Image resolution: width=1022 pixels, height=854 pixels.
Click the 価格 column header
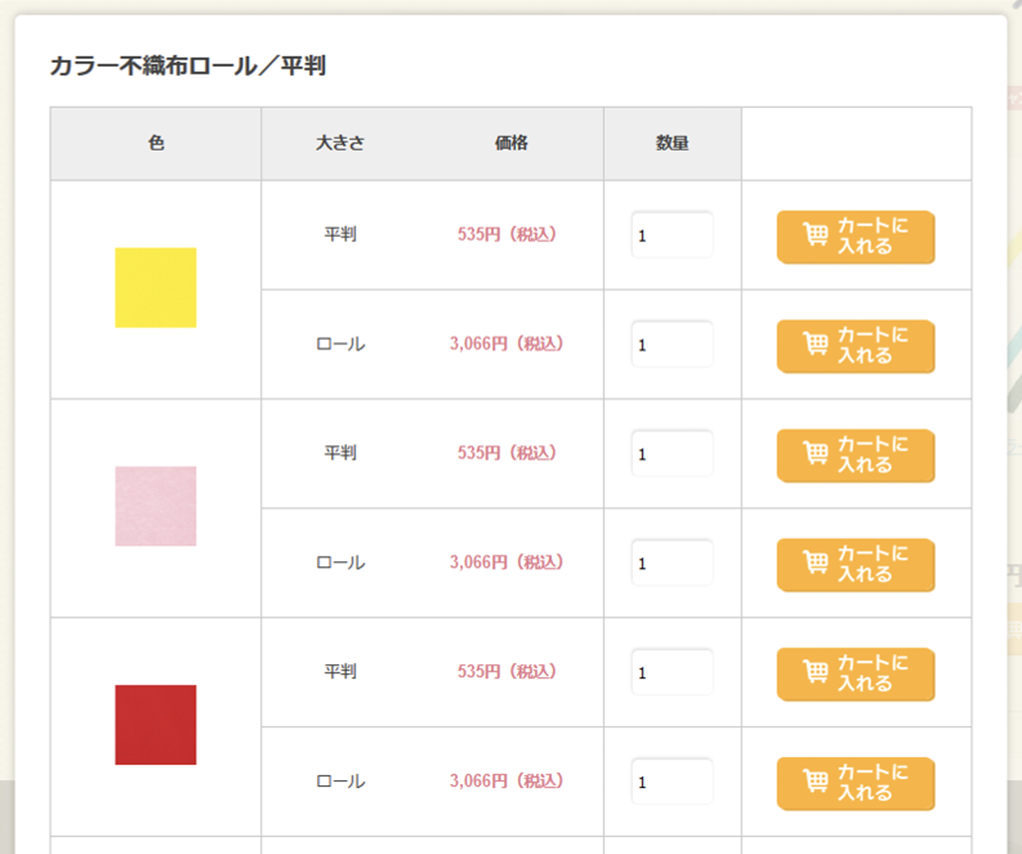(511, 143)
